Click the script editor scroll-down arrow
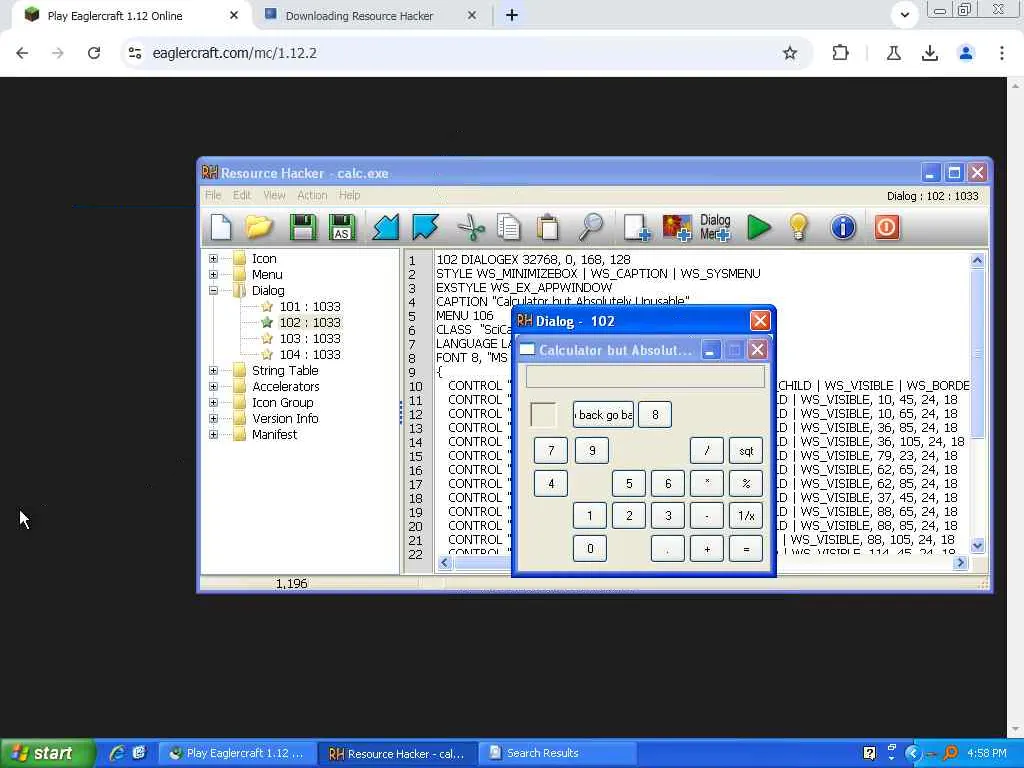The width and height of the screenshot is (1024, 768). (x=977, y=545)
